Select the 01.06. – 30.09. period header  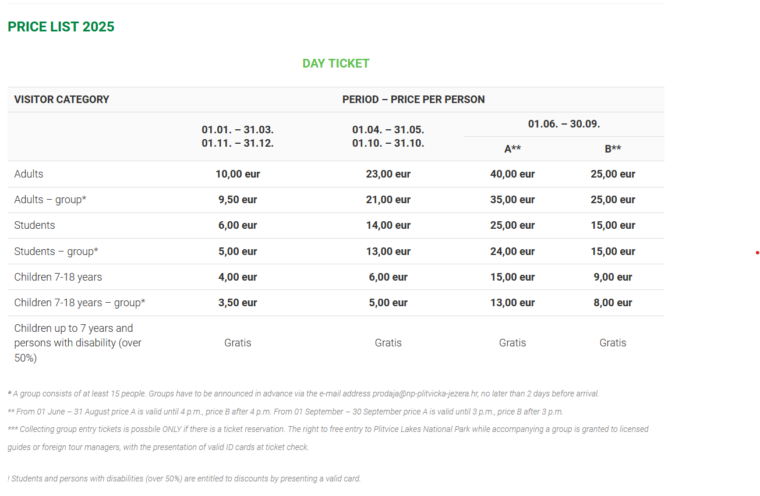[x=563, y=124]
